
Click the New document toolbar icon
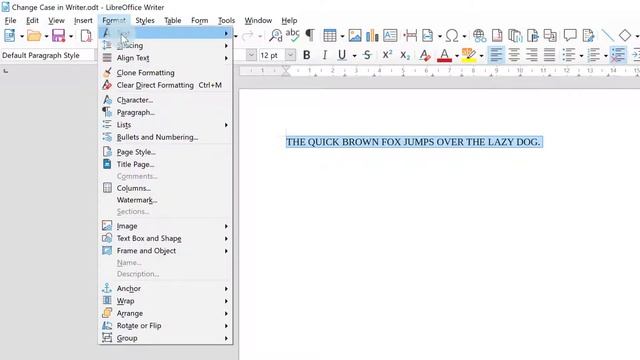(9, 36)
